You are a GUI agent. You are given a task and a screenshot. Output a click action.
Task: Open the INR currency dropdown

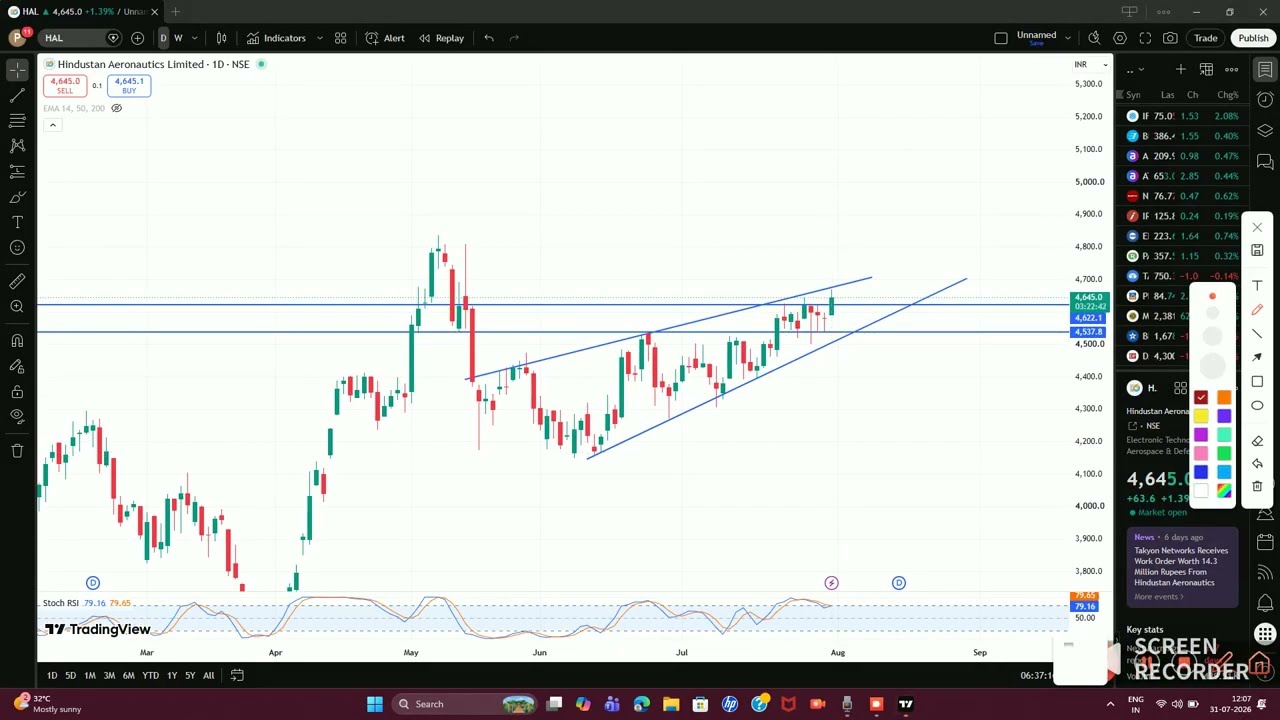point(1090,64)
